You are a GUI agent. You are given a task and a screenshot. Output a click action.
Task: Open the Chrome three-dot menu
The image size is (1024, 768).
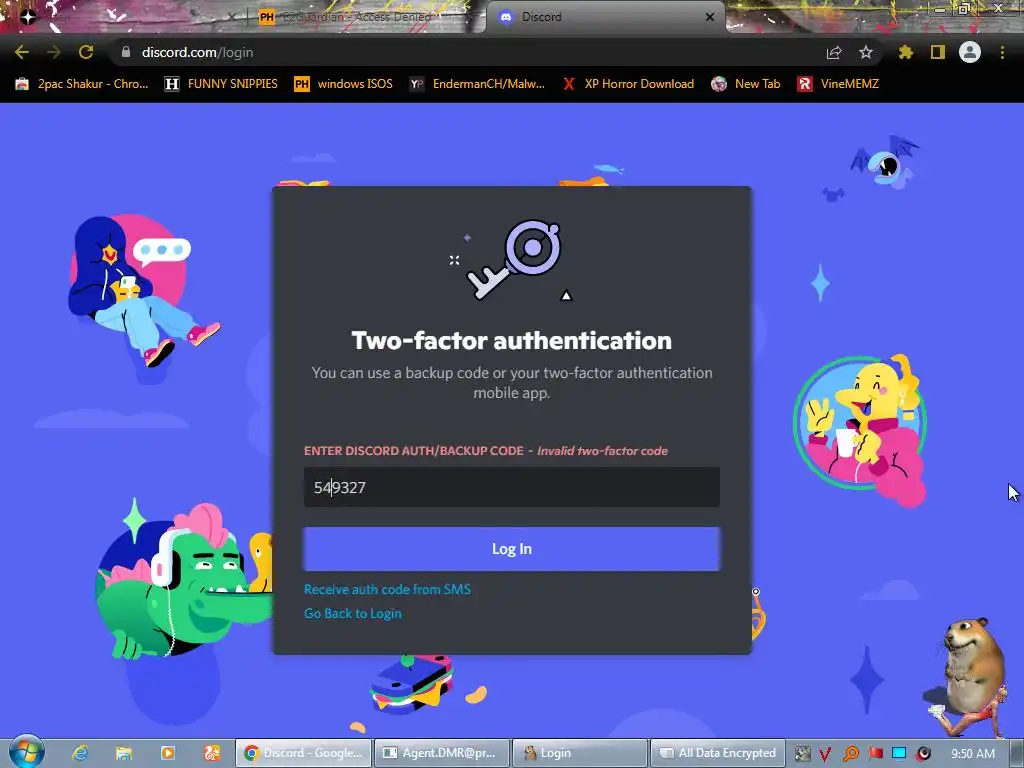(x=1002, y=52)
